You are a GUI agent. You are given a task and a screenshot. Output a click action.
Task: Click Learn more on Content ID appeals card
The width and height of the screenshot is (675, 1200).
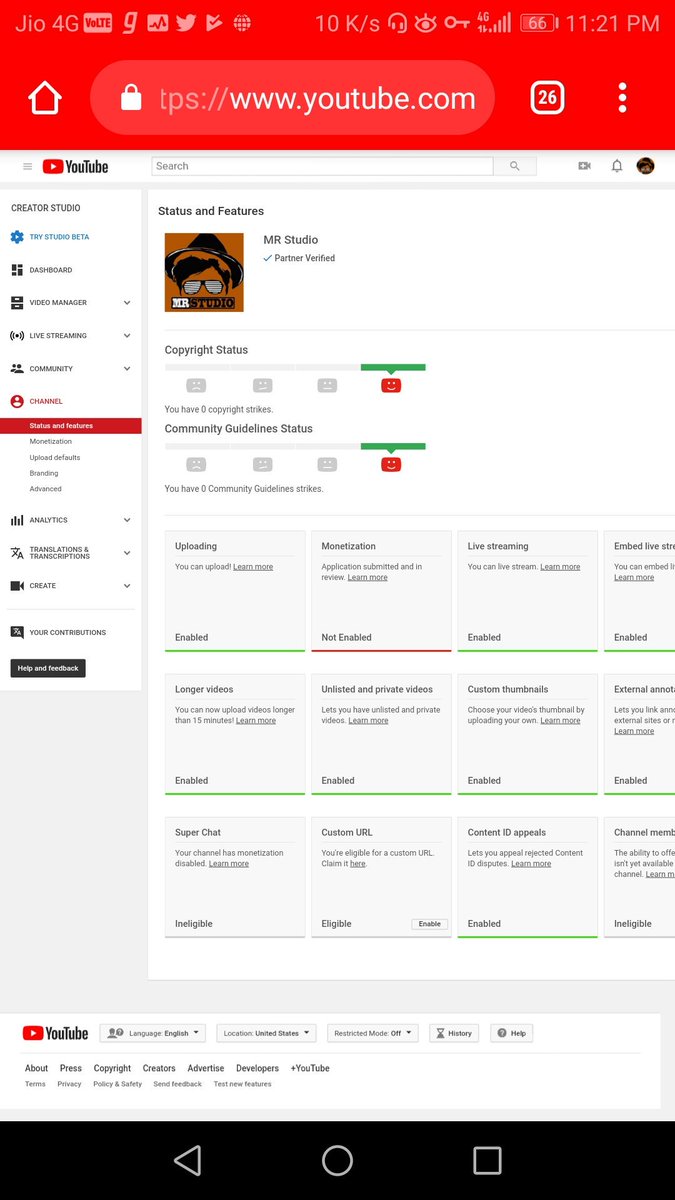coord(531,864)
